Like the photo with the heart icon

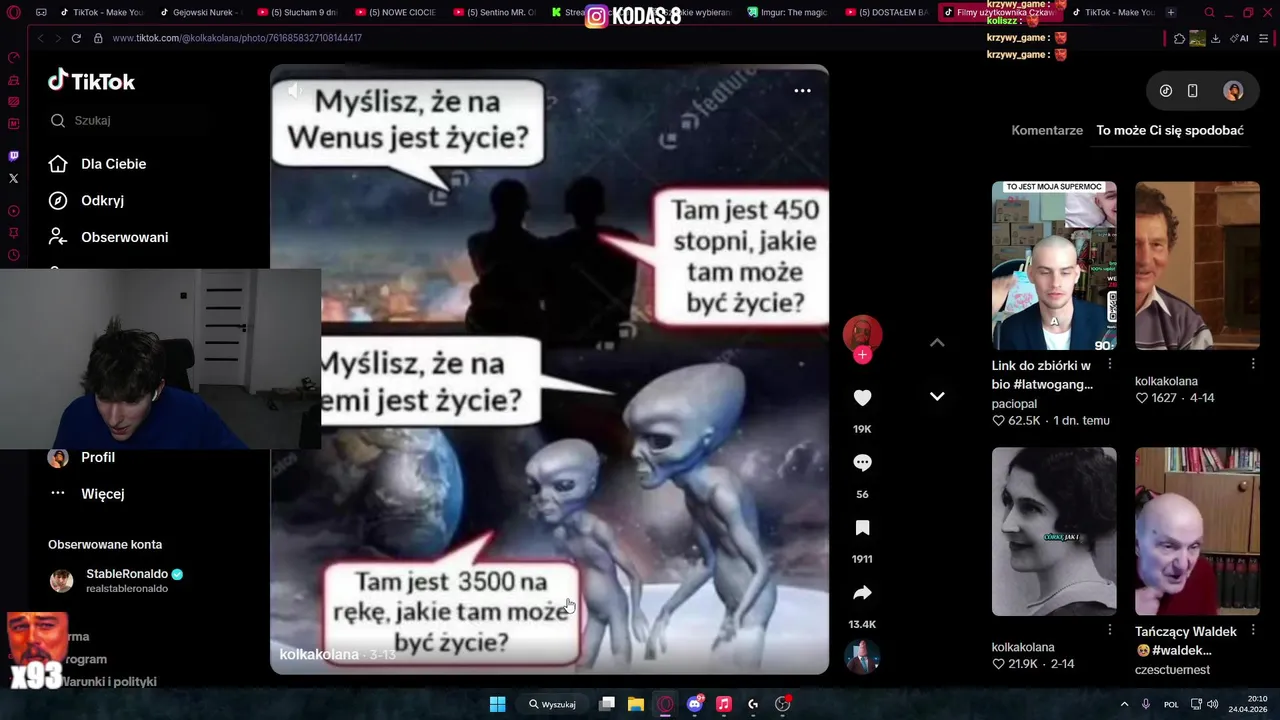[862, 398]
